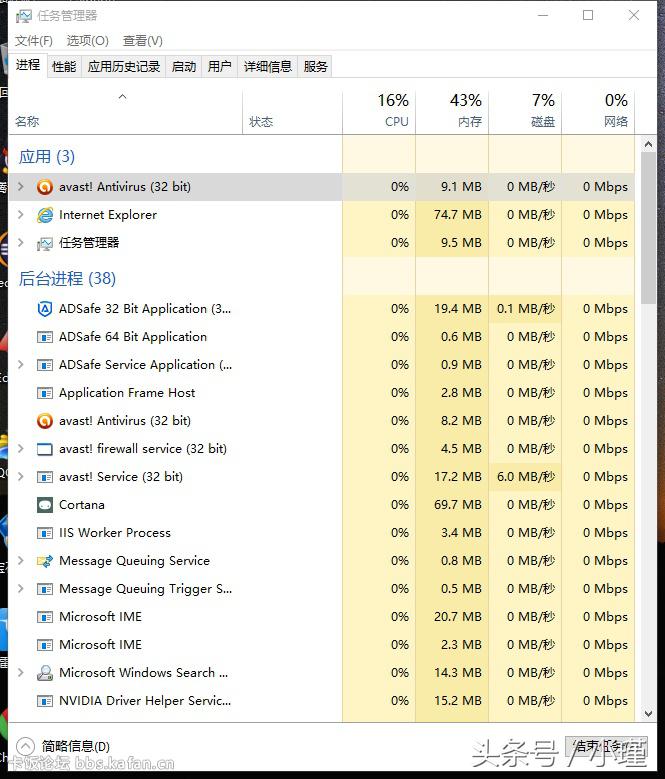Click Microsoft Windows Search's 14.3 MB value
Image resolution: width=665 pixels, height=779 pixels.
pyautogui.click(x=457, y=673)
